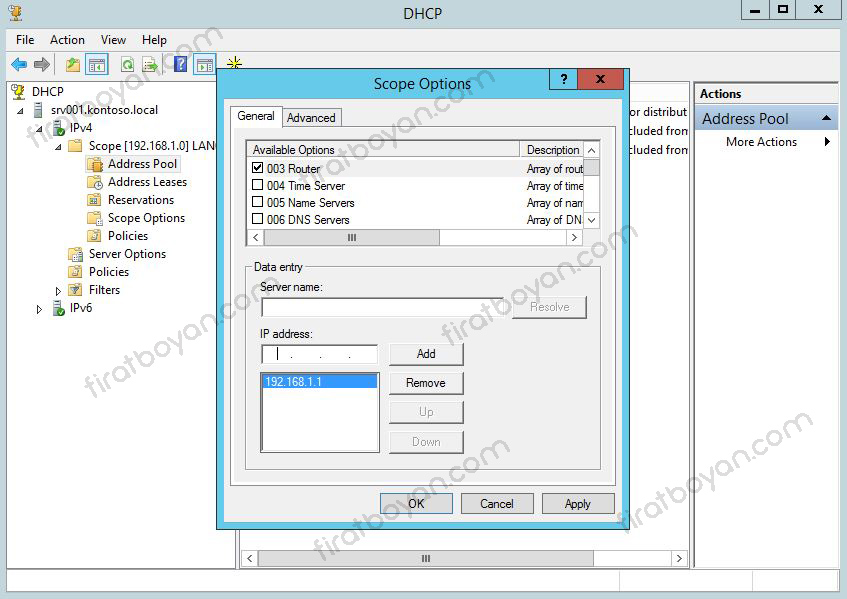Image resolution: width=847 pixels, height=599 pixels.
Task: Open the Help menu
Action: point(154,40)
